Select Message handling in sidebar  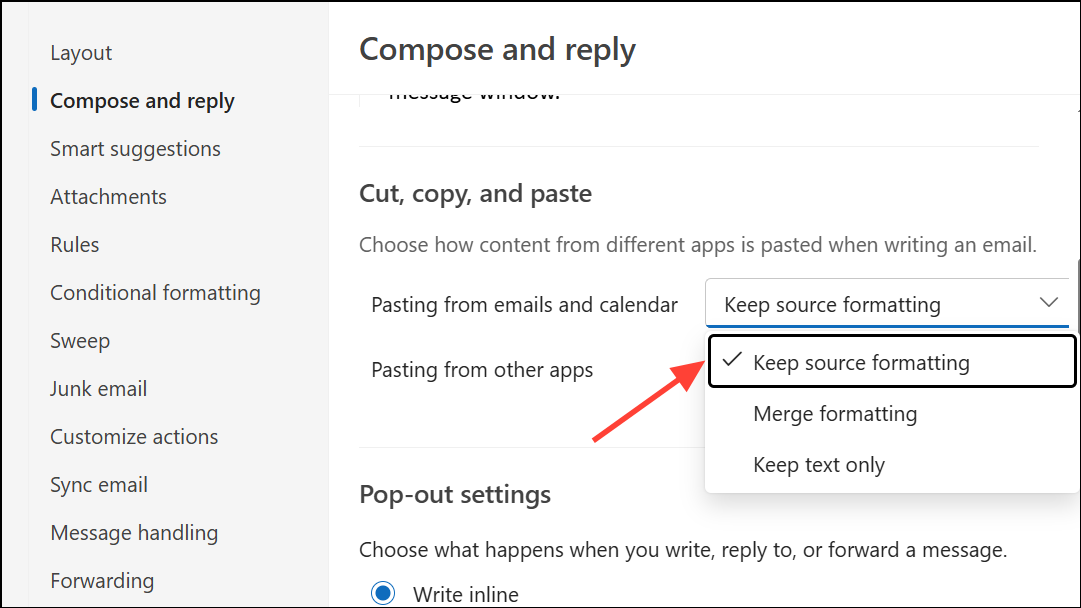coord(134,533)
